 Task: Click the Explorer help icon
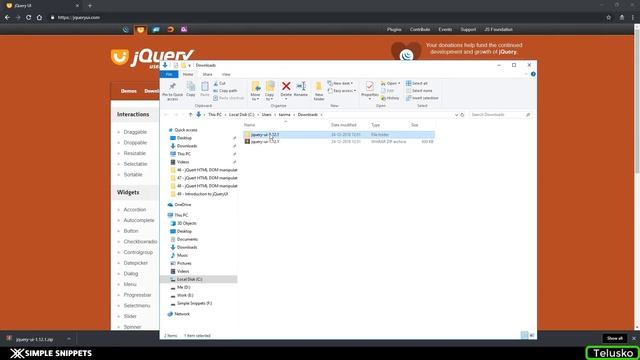(x=533, y=74)
